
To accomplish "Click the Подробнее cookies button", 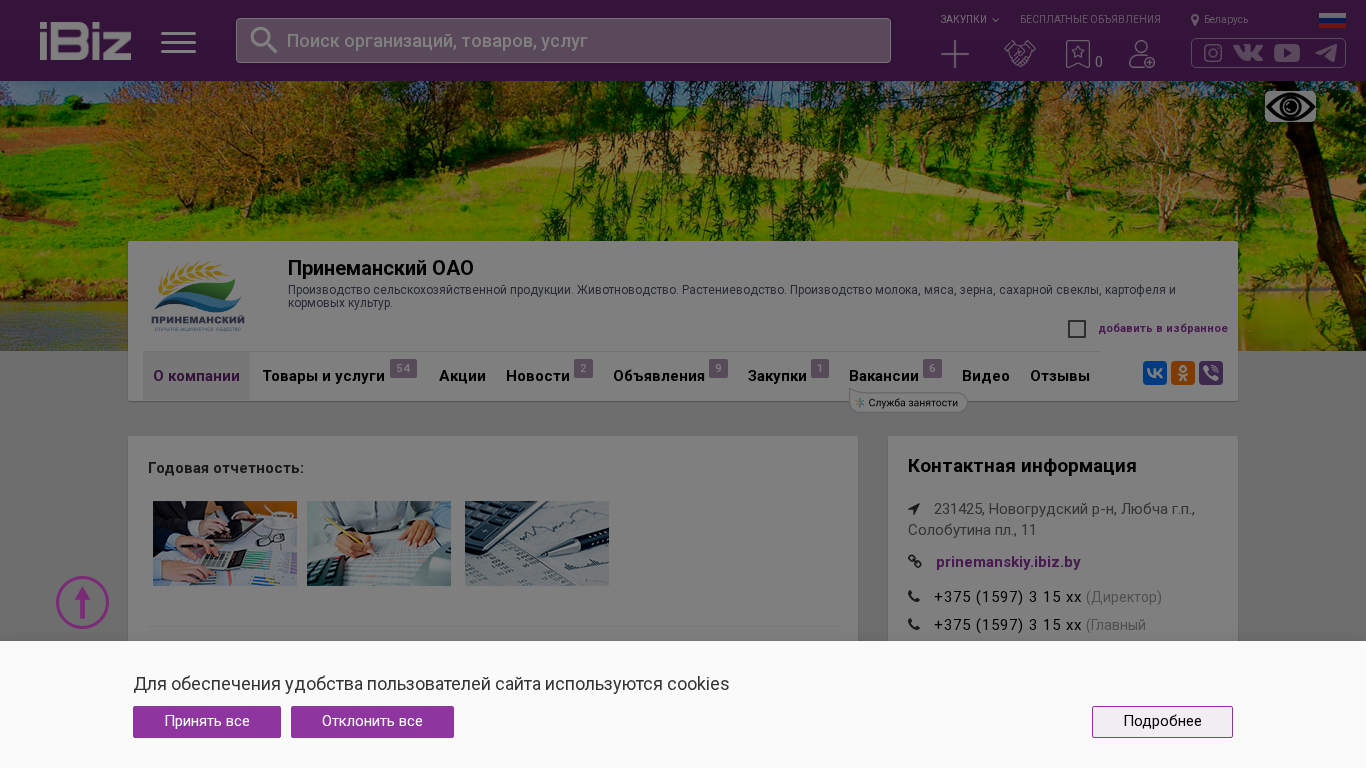I will pyautogui.click(x=1162, y=722).
